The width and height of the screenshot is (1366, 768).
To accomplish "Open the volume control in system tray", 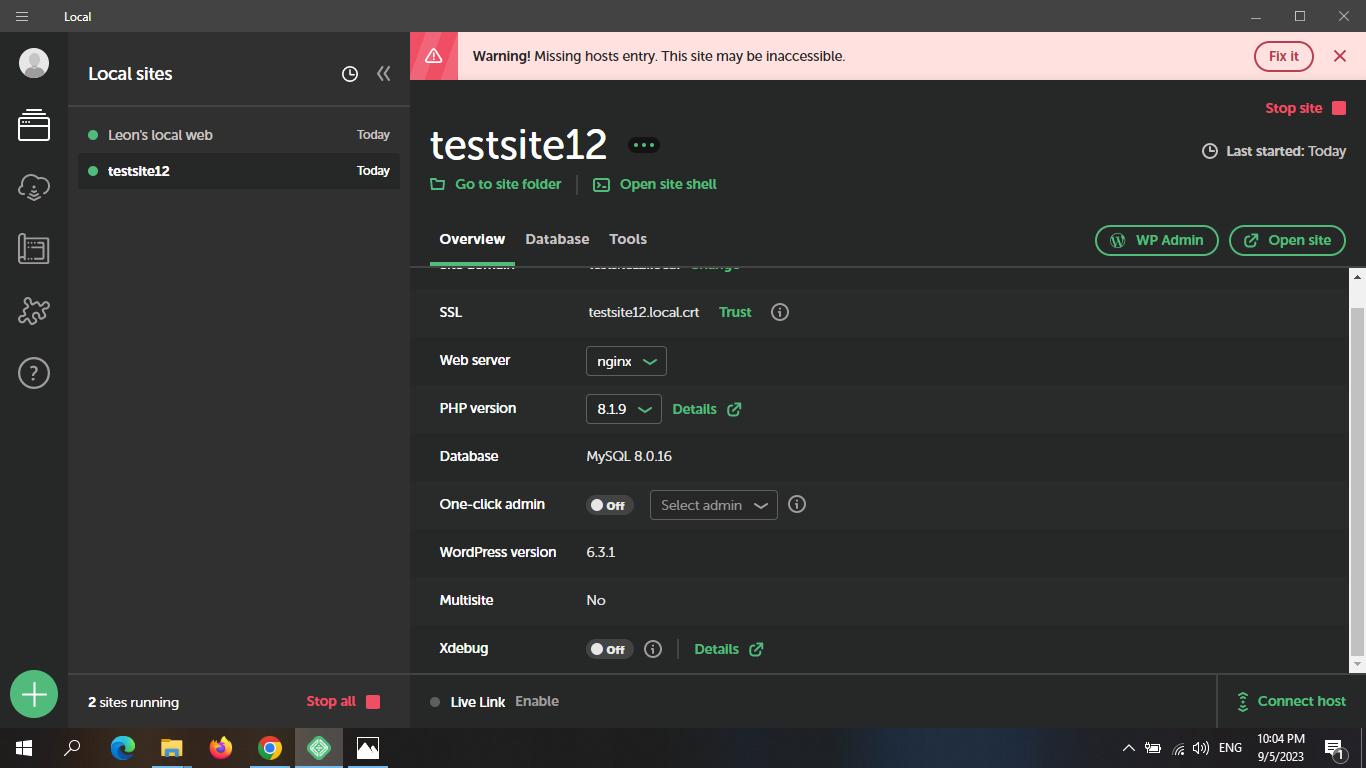I will click(x=1201, y=748).
